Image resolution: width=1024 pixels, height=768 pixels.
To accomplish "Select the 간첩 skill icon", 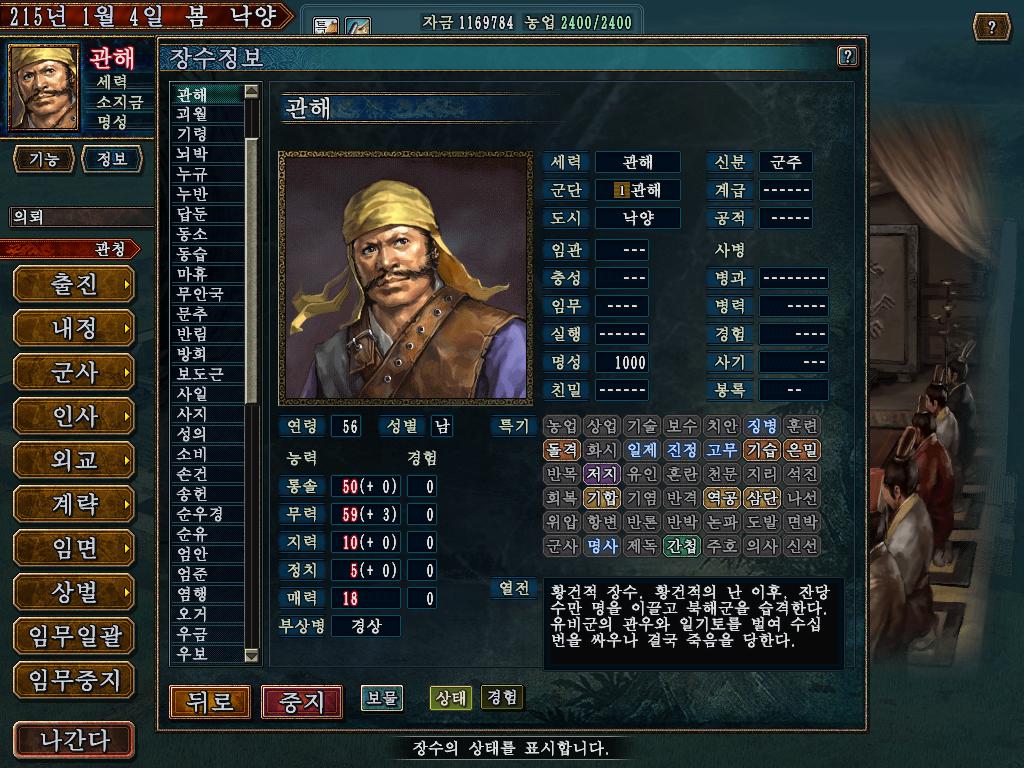I will [x=682, y=545].
